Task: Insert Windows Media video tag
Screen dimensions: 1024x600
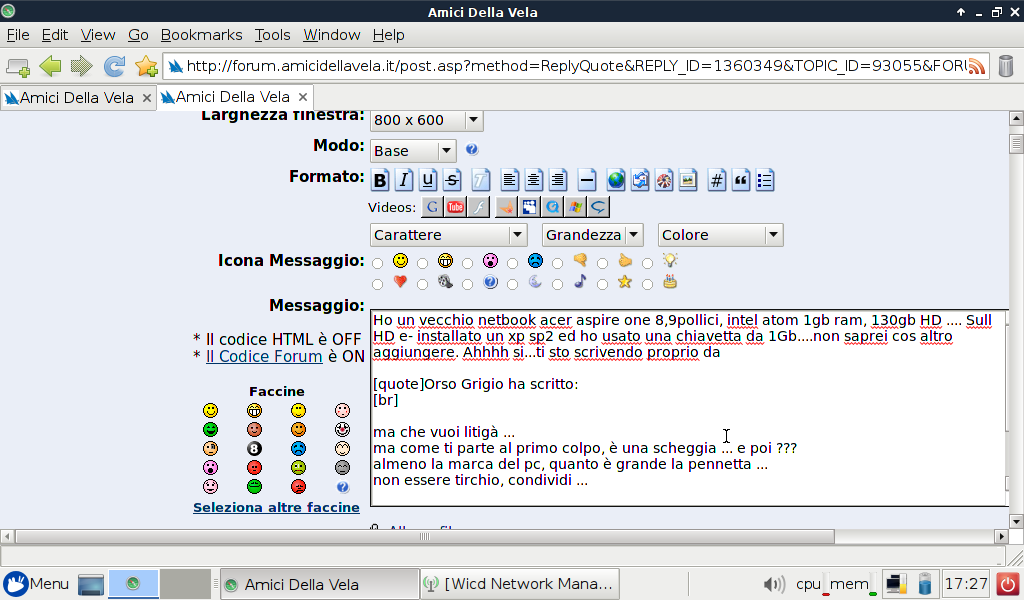Action: point(575,208)
